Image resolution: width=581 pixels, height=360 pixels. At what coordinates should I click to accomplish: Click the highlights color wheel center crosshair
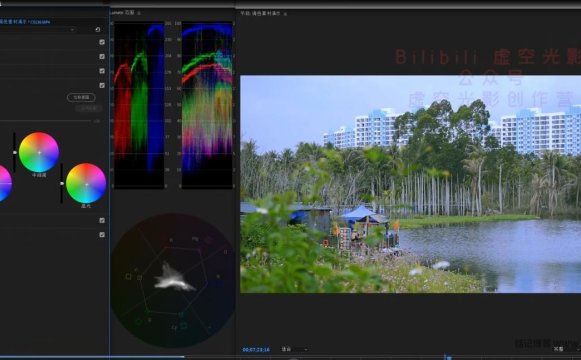point(86,184)
